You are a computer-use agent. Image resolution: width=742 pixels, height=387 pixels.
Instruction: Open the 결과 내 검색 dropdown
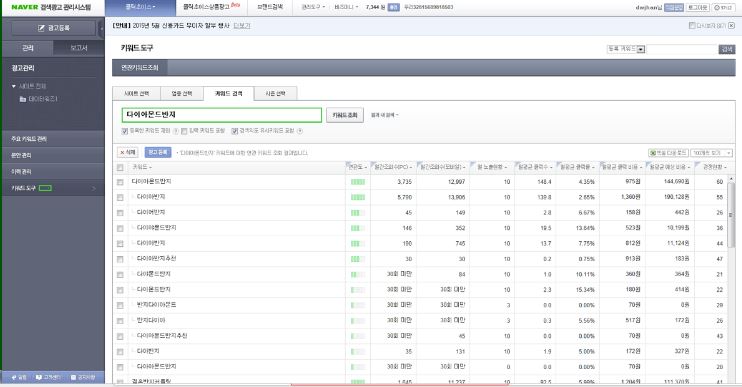384,115
